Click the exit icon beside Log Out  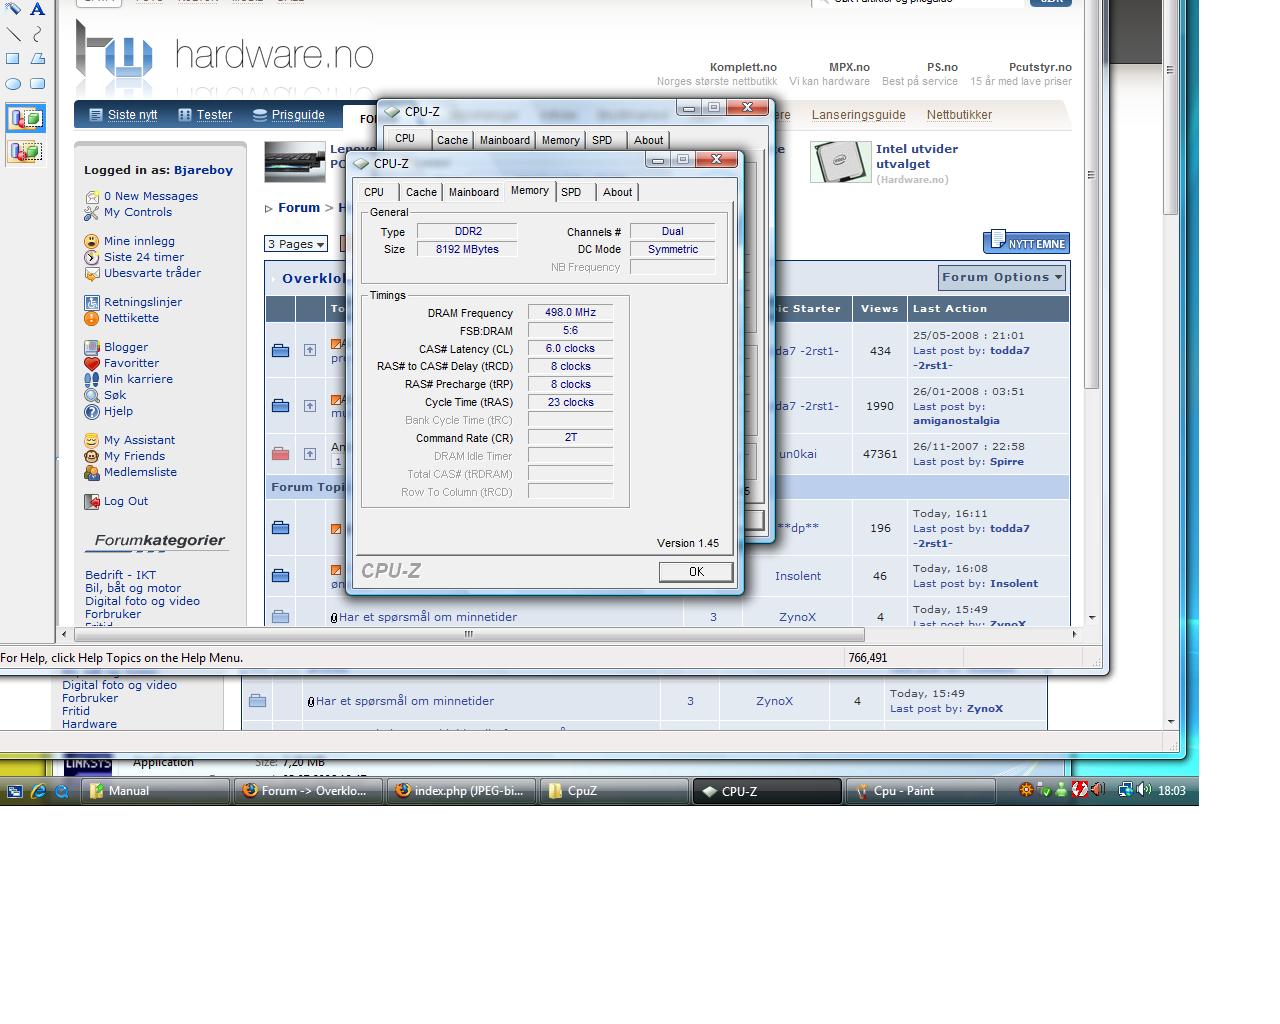pyautogui.click(x=92, y=502)
